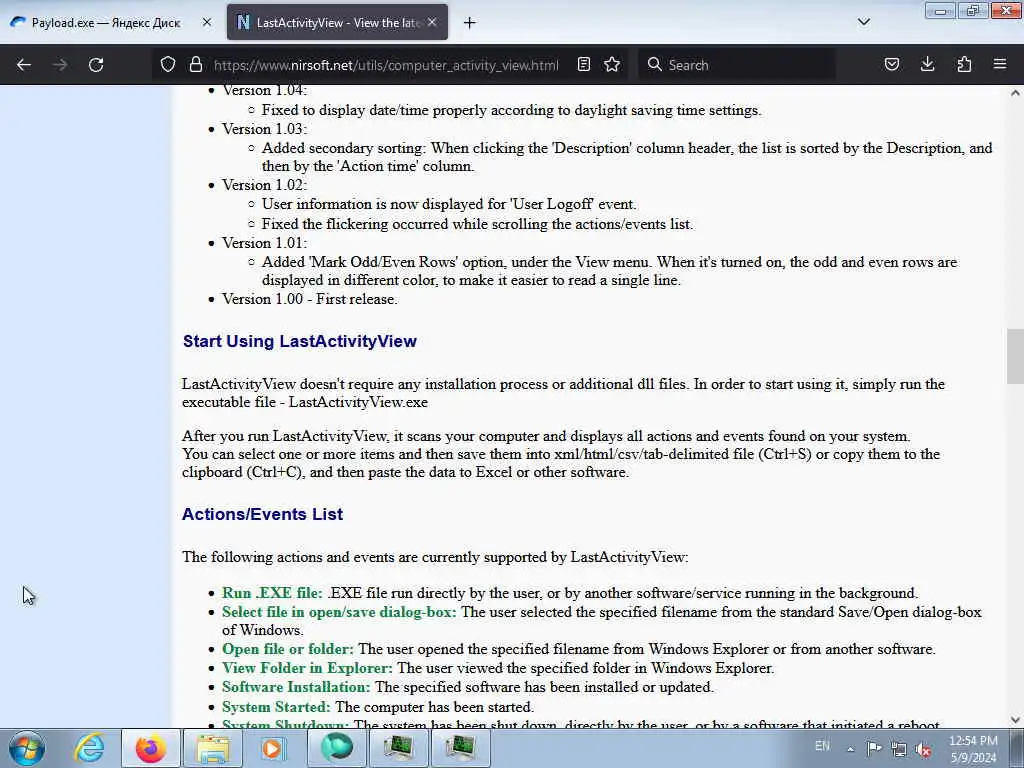The width and height of the screenshot is (1024, 768).
Task: Click the 'Version 1.02:' list item
Action: pyautogui.click(x=264, y=185)
